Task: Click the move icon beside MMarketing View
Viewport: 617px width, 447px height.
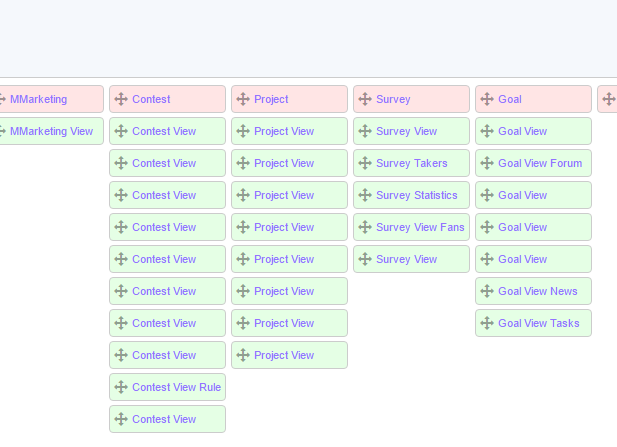Action: click(2, 131)
